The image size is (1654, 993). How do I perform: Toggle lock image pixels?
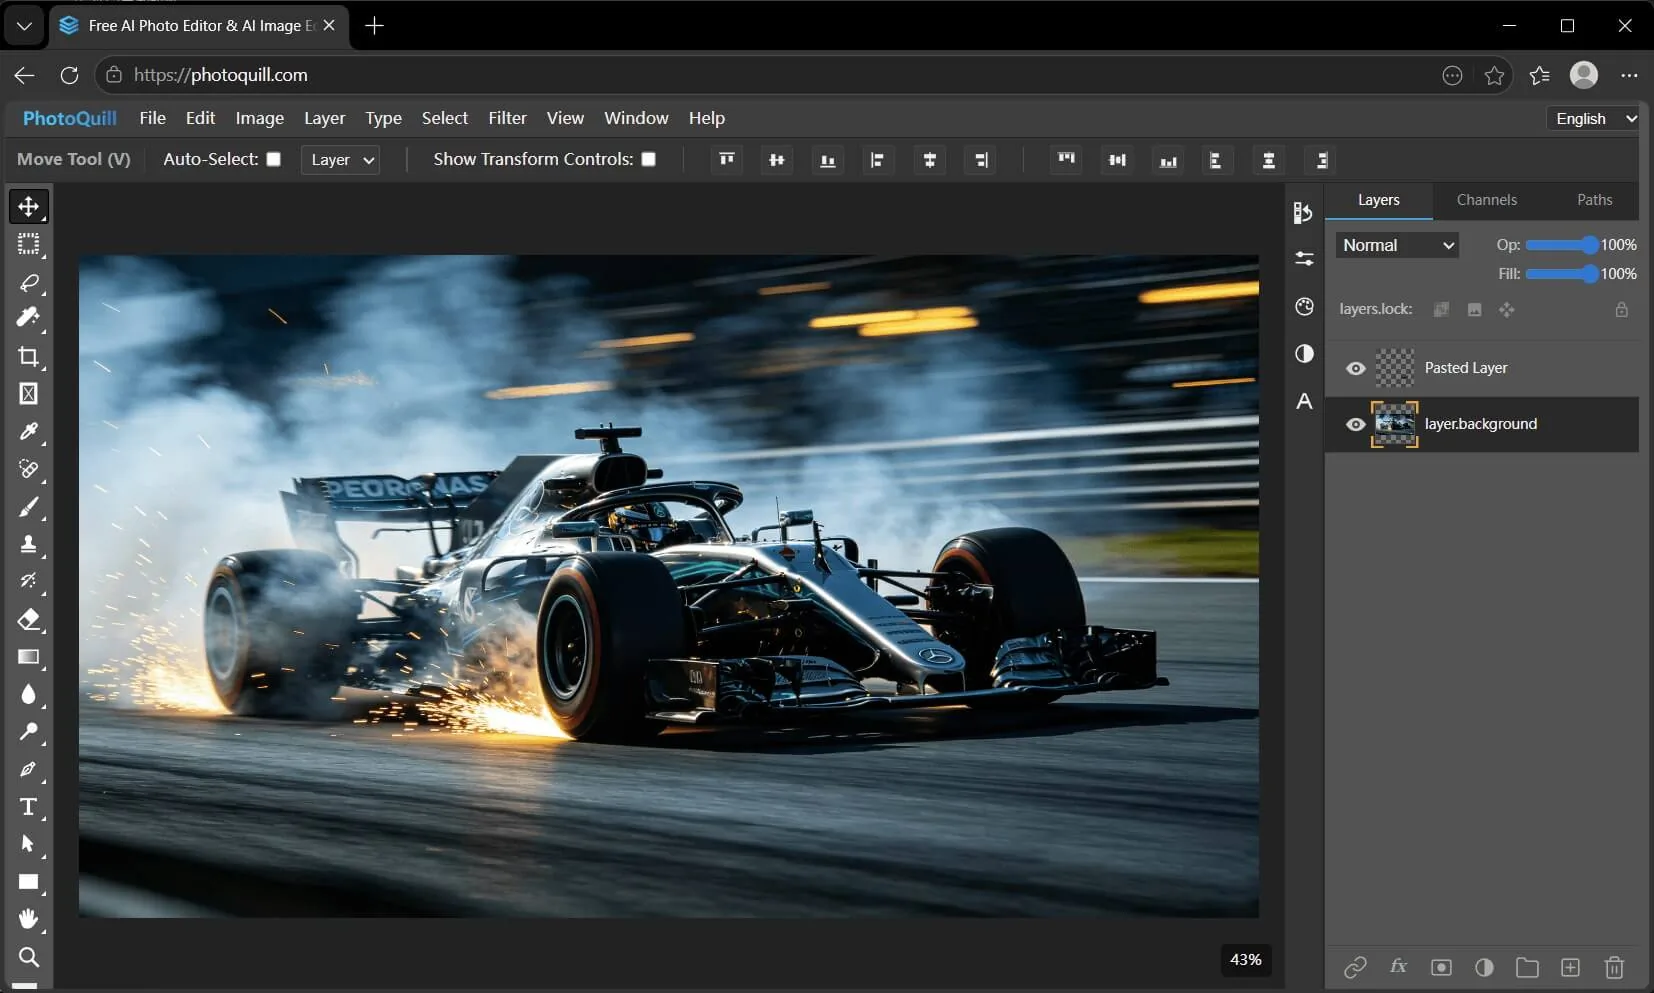click(x=1474, y=310)
